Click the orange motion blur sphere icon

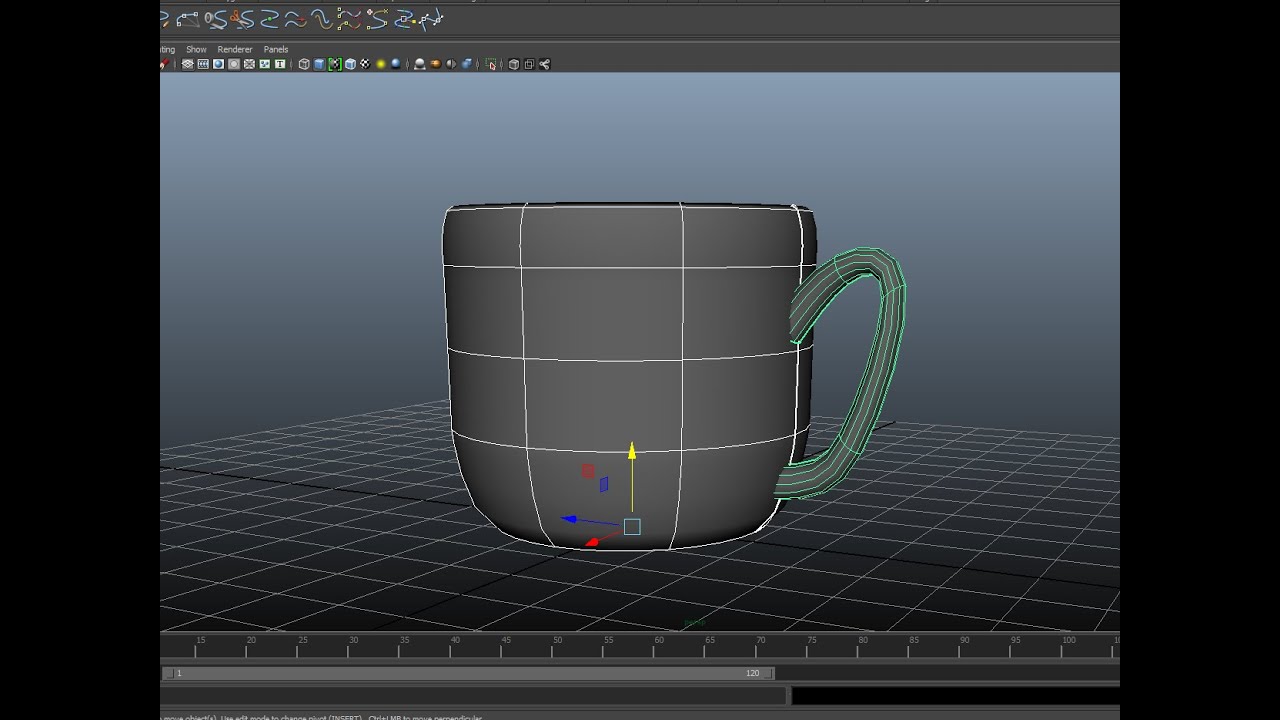[435, 64]
